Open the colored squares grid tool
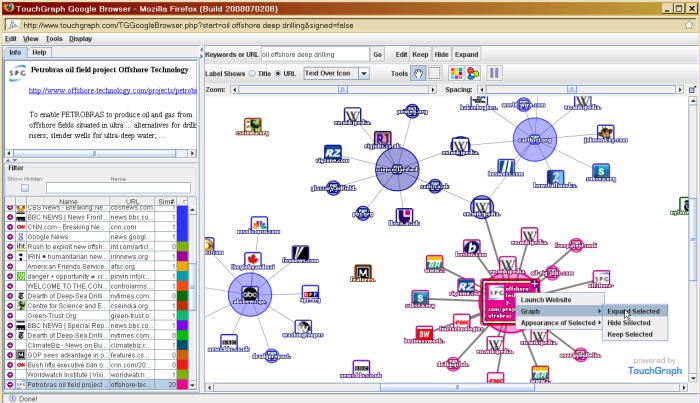700x403 pixels. [x=456, y=73]
